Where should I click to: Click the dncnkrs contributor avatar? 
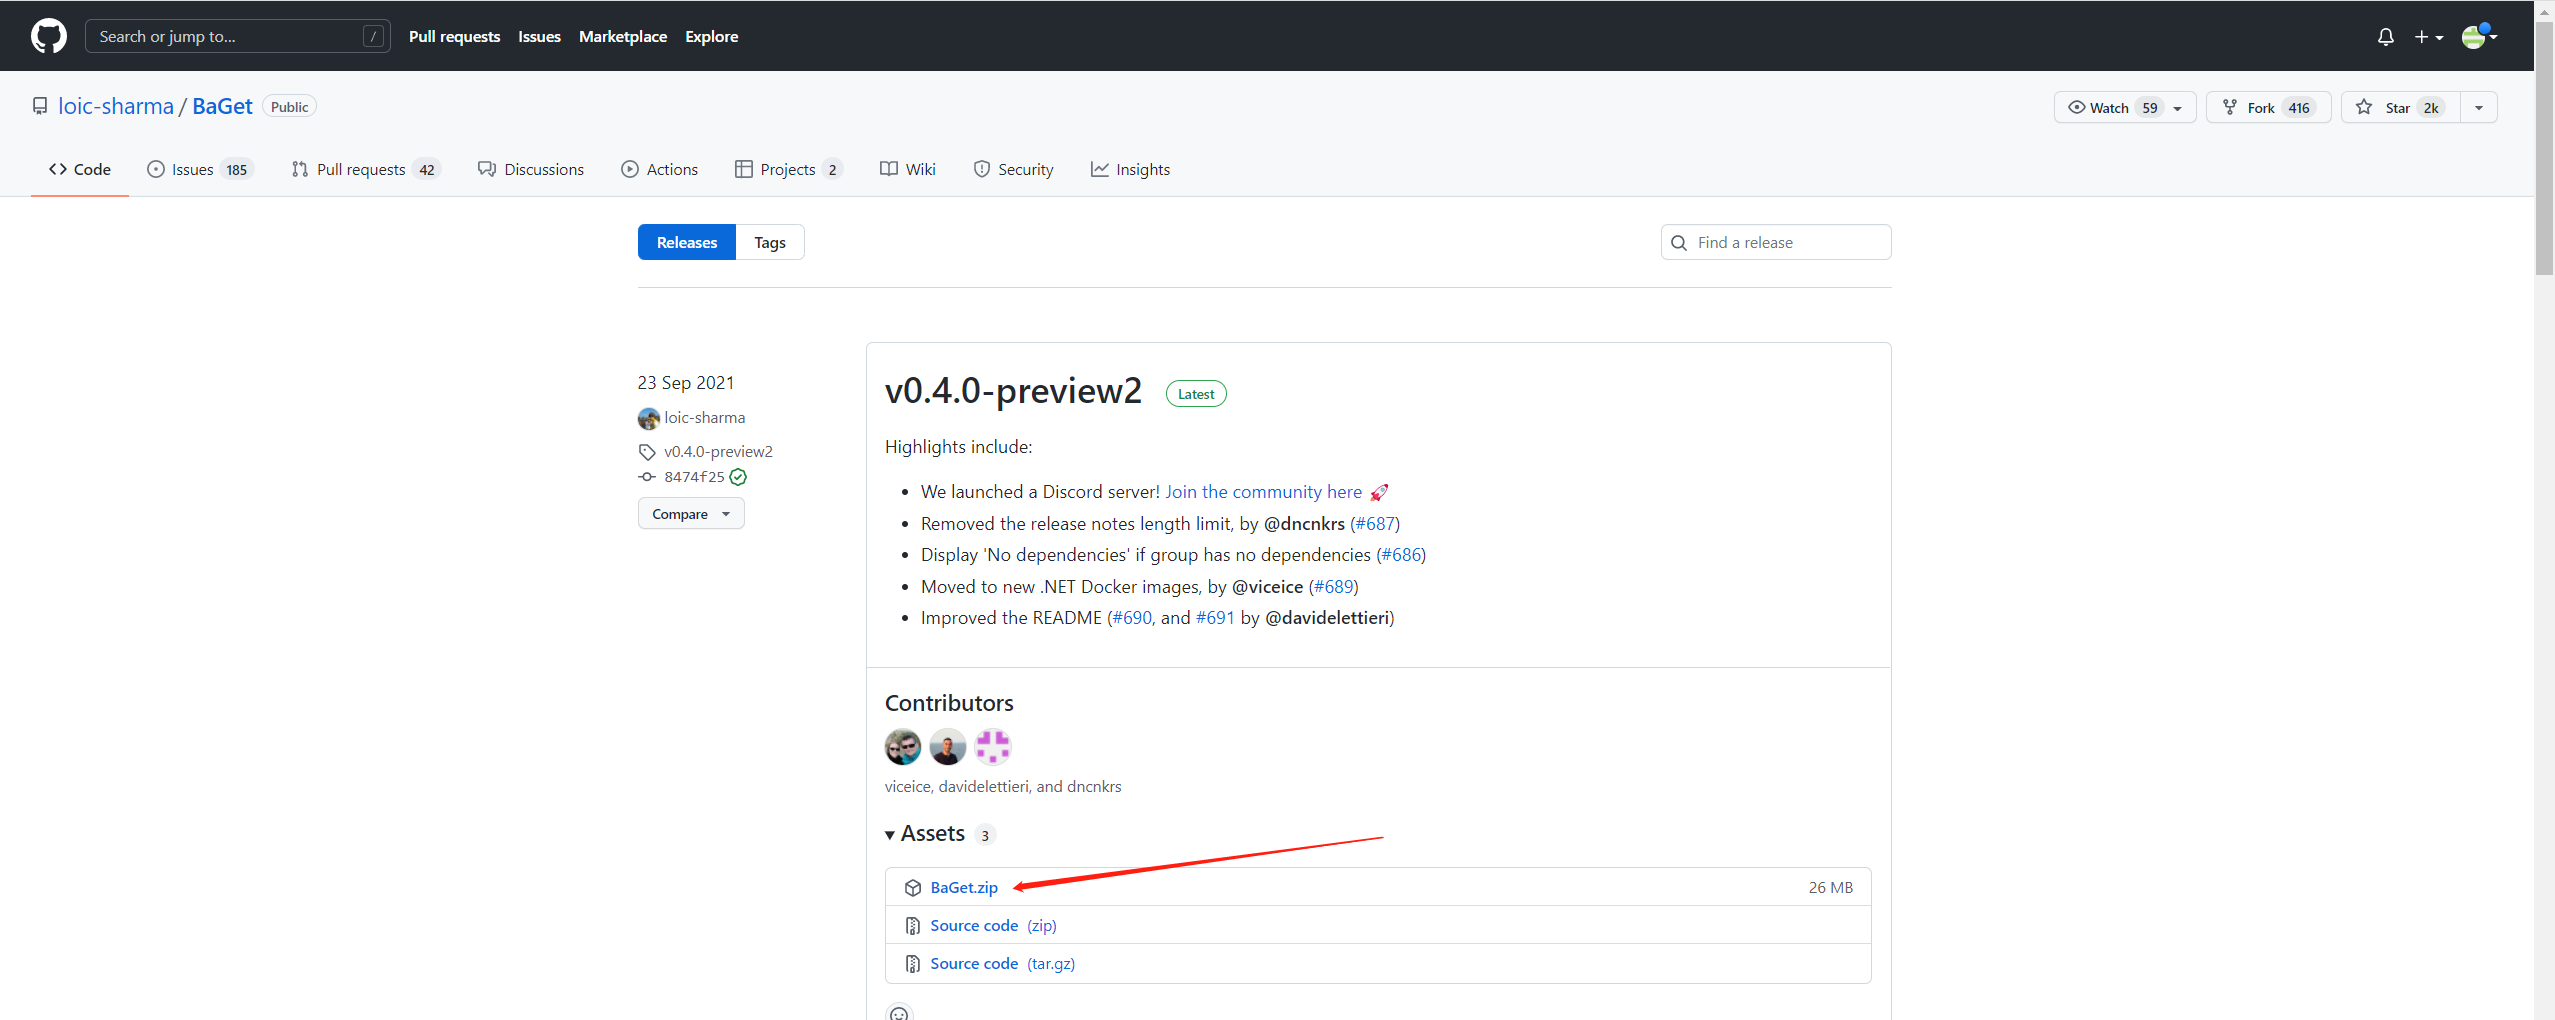tap(993, 746)
